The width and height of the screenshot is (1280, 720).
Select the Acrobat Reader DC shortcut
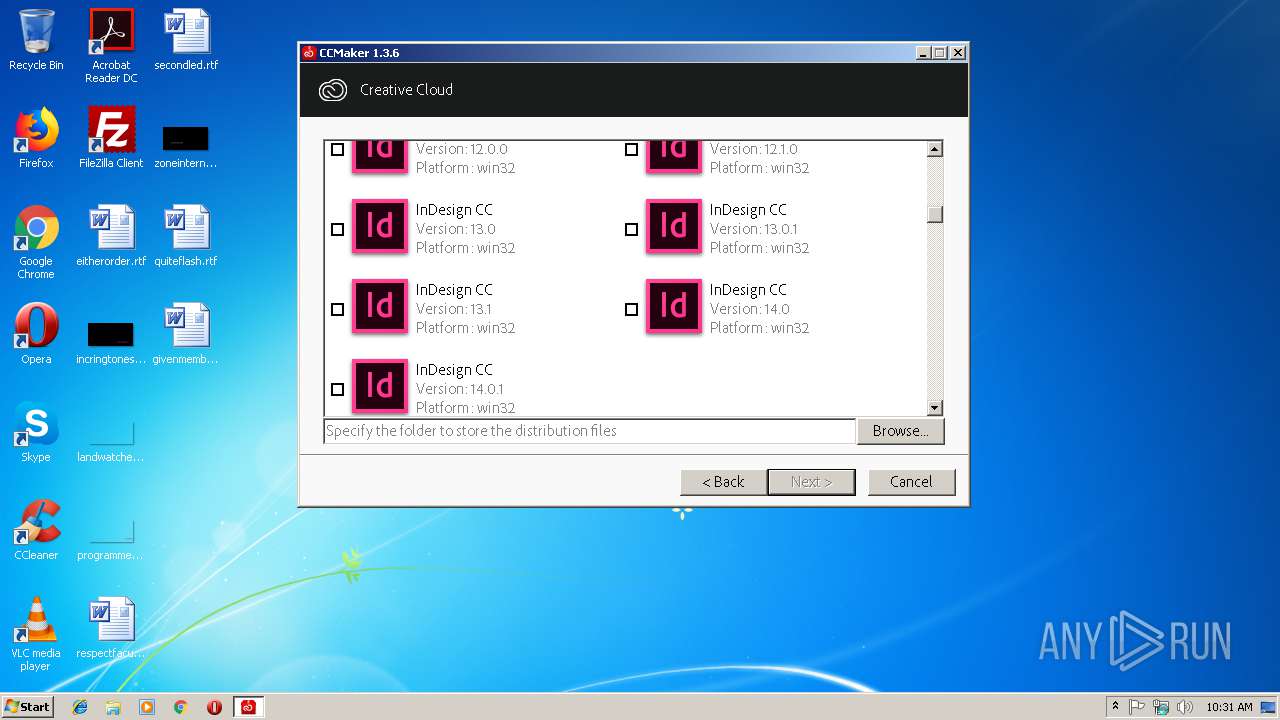[x=111, y=46]
